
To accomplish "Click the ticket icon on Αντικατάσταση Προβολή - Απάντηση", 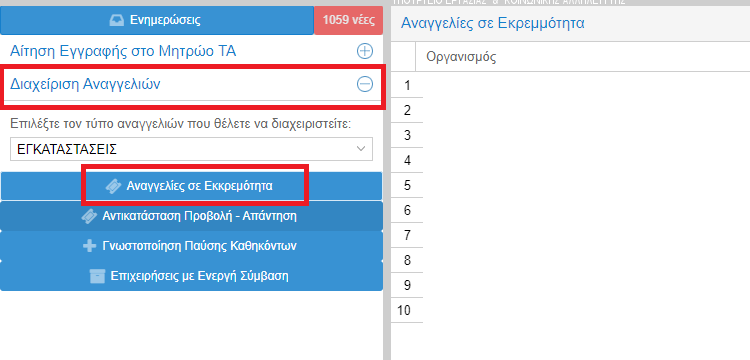I will [x=89, y=216].
